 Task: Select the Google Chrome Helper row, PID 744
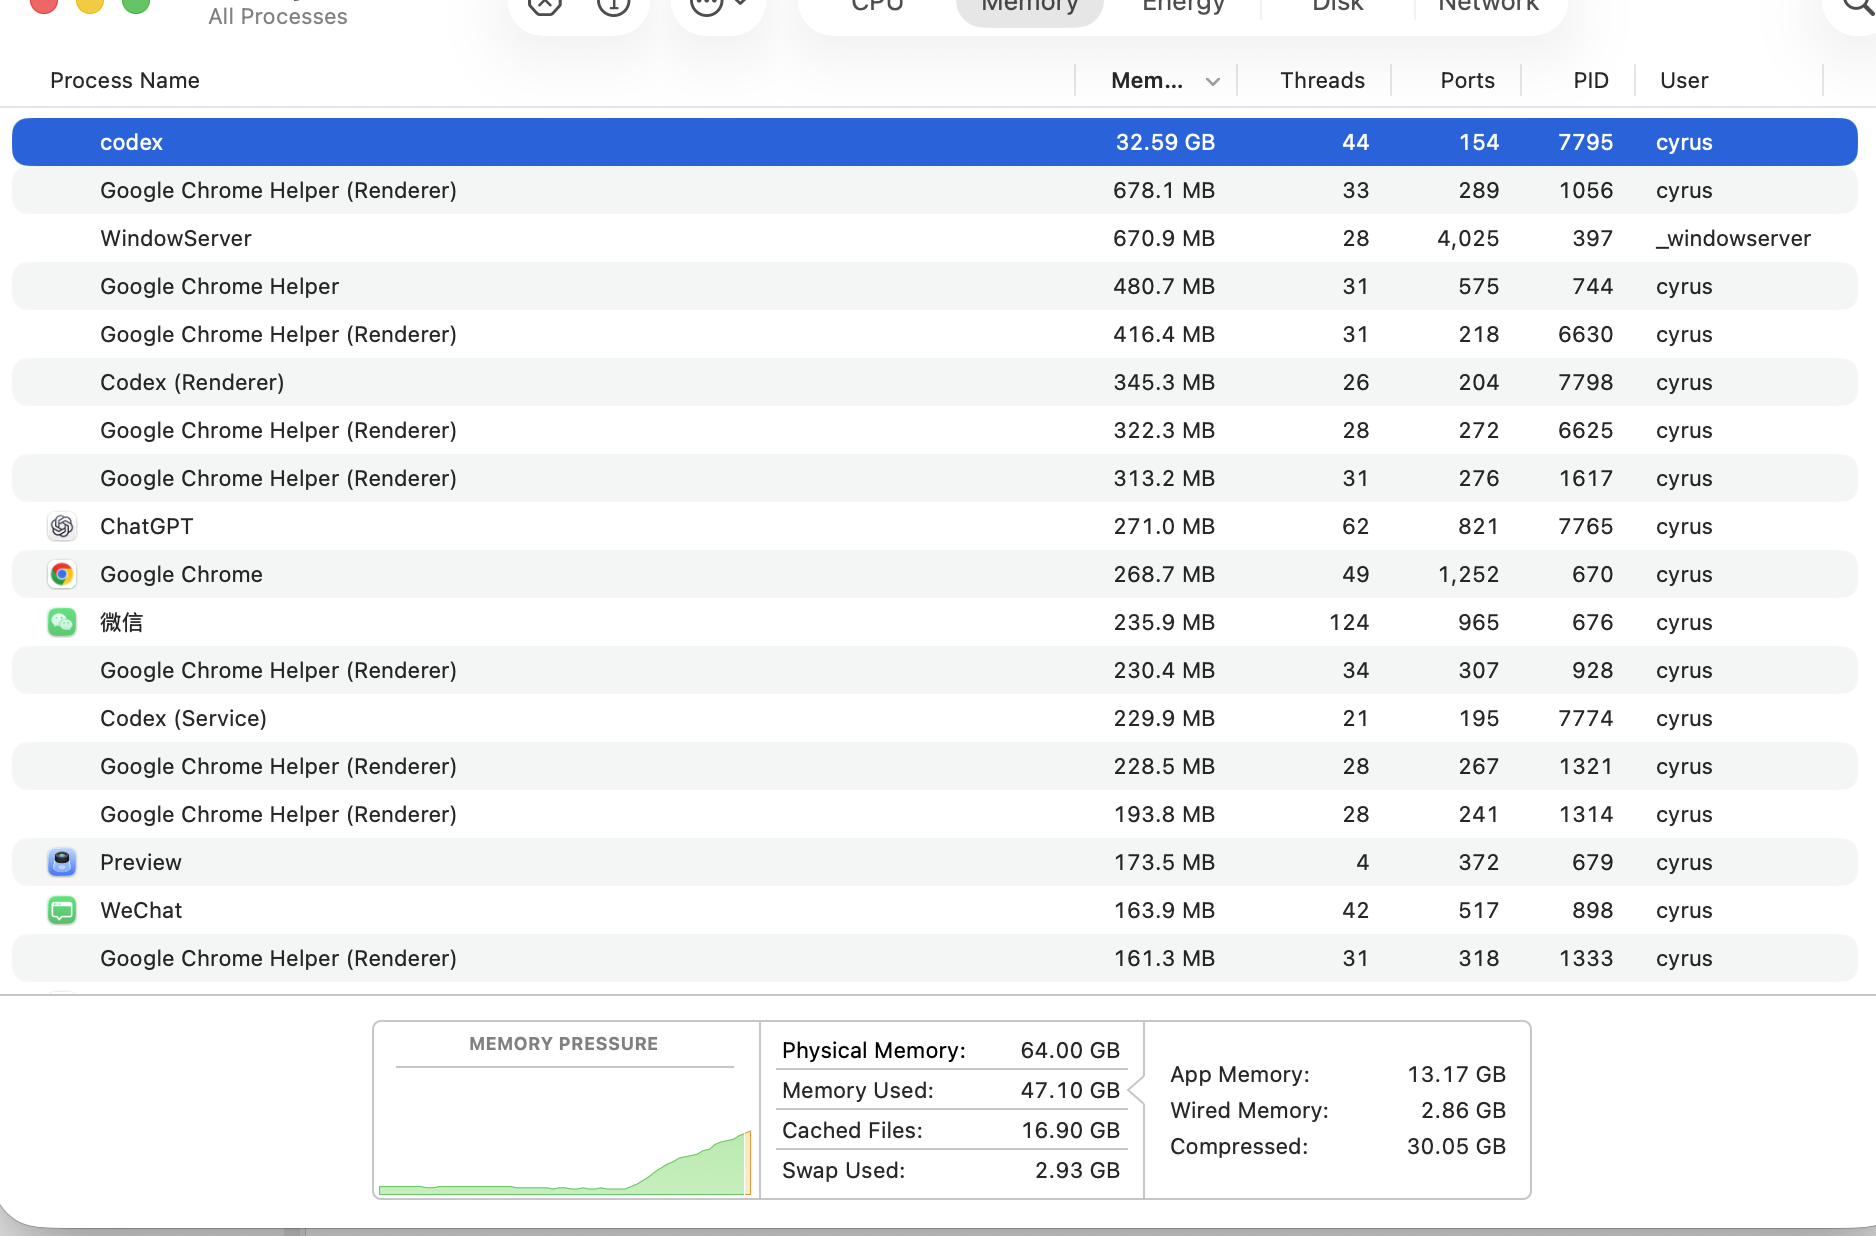coord(935,286)
